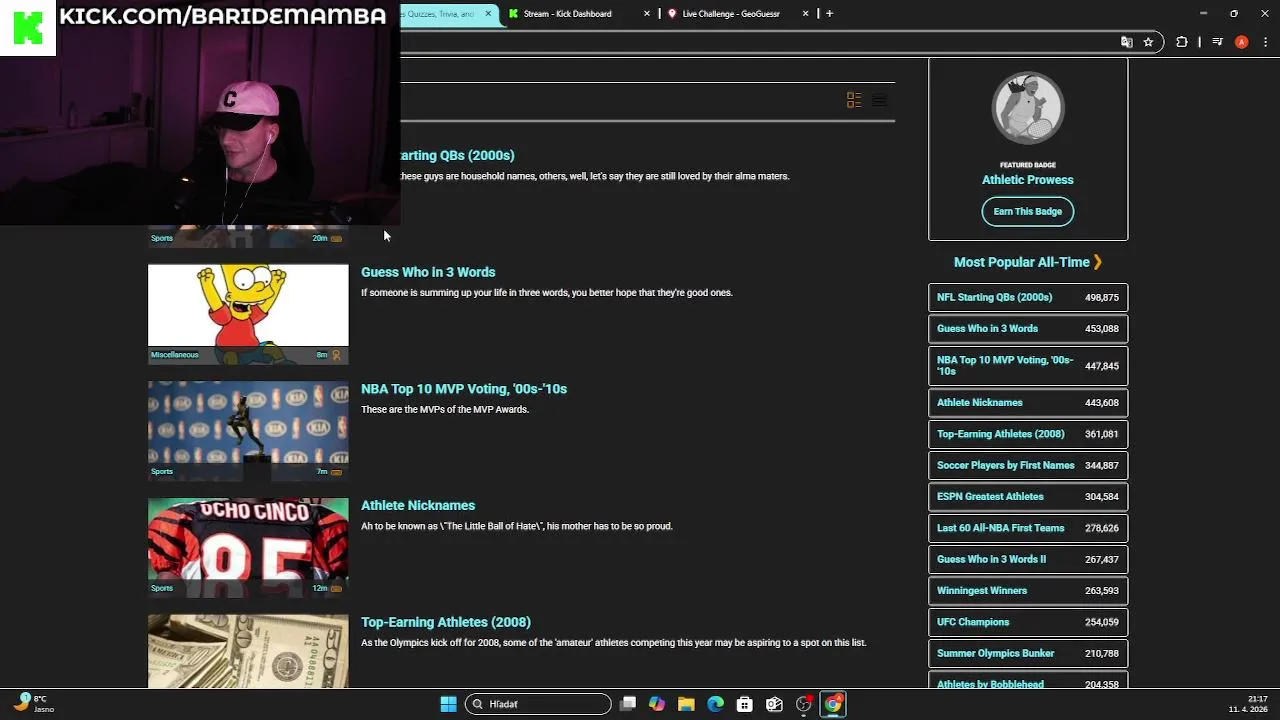Image resolution: width=1280 pixels, height=720 pixels.
Task: Open the Chrome three-dot menu
Action: tap(1266, 42)
